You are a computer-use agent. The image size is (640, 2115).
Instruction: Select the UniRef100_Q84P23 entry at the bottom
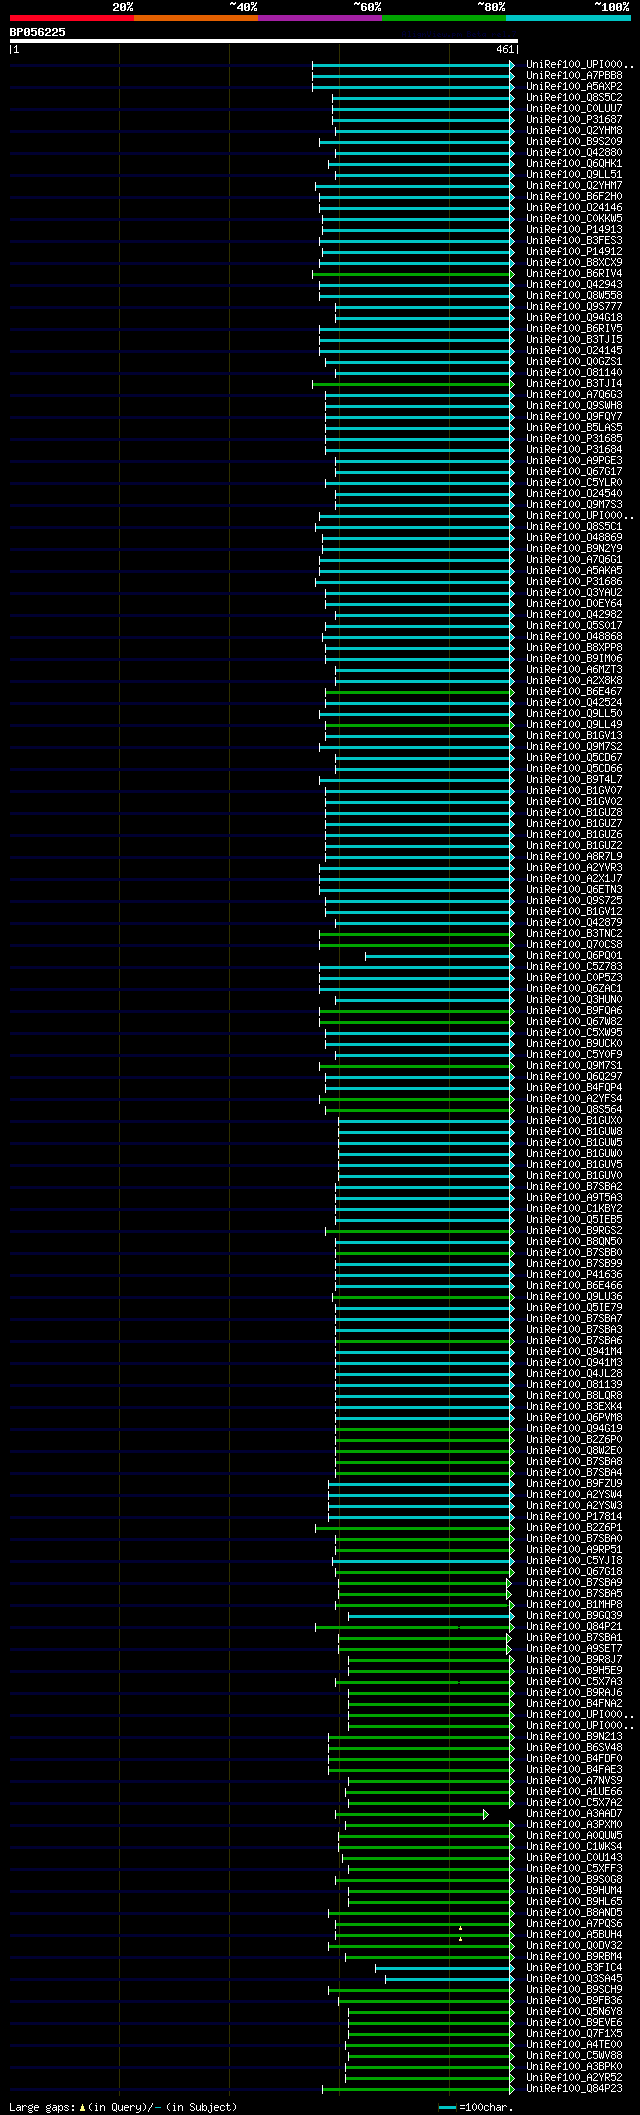574,2088
